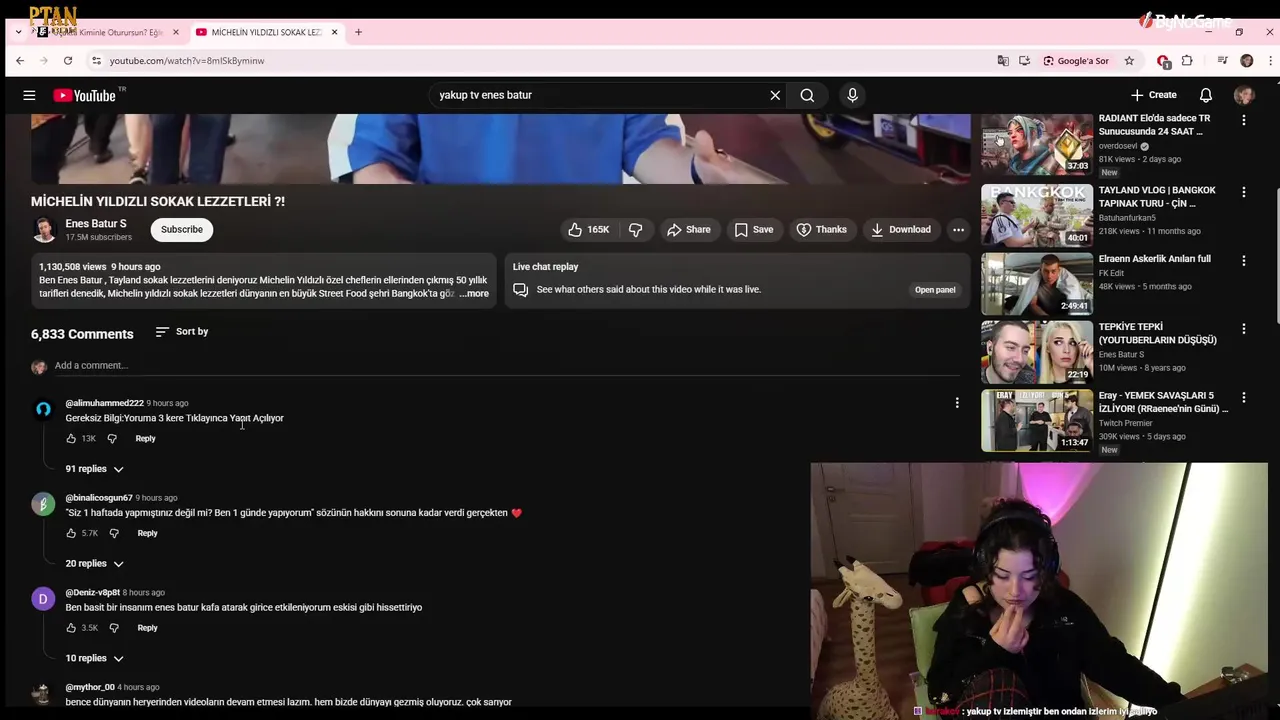Like the comment by @Deniz-v8p8t
Image resolution: width=1280 pixels, height=720 pixels.
pyautogui.click(x=71, y=628)
